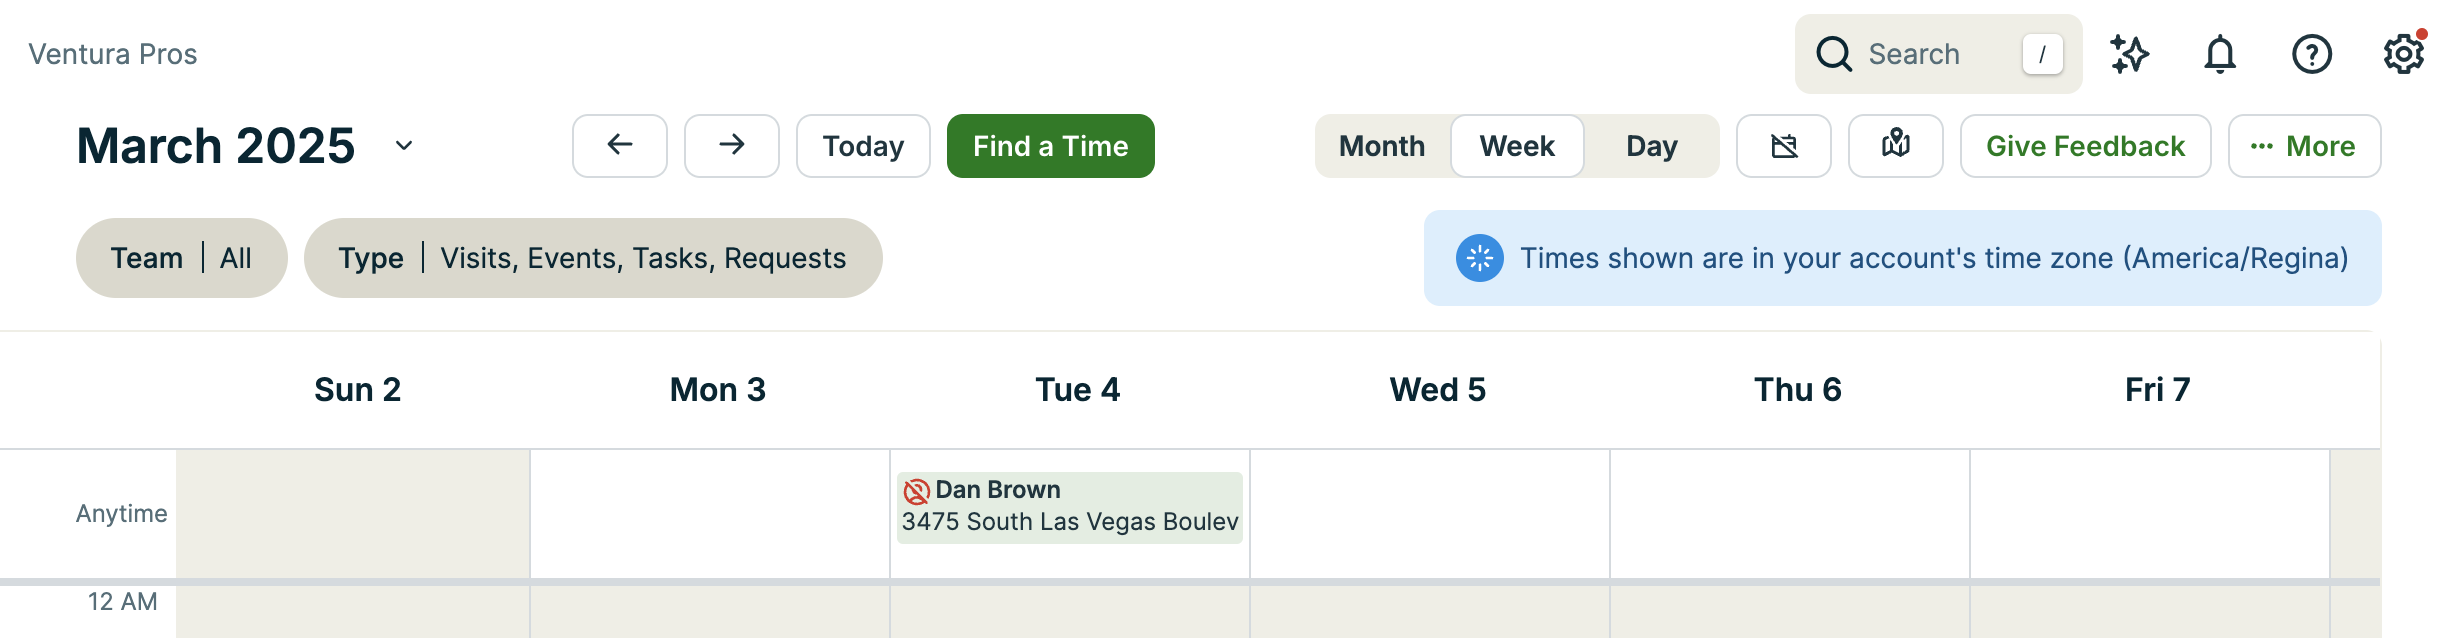The height and width of the screenshot is (638, 2452).
Task: Open Dan Brown's visit on Tuesday
Action: point(1069,507)
